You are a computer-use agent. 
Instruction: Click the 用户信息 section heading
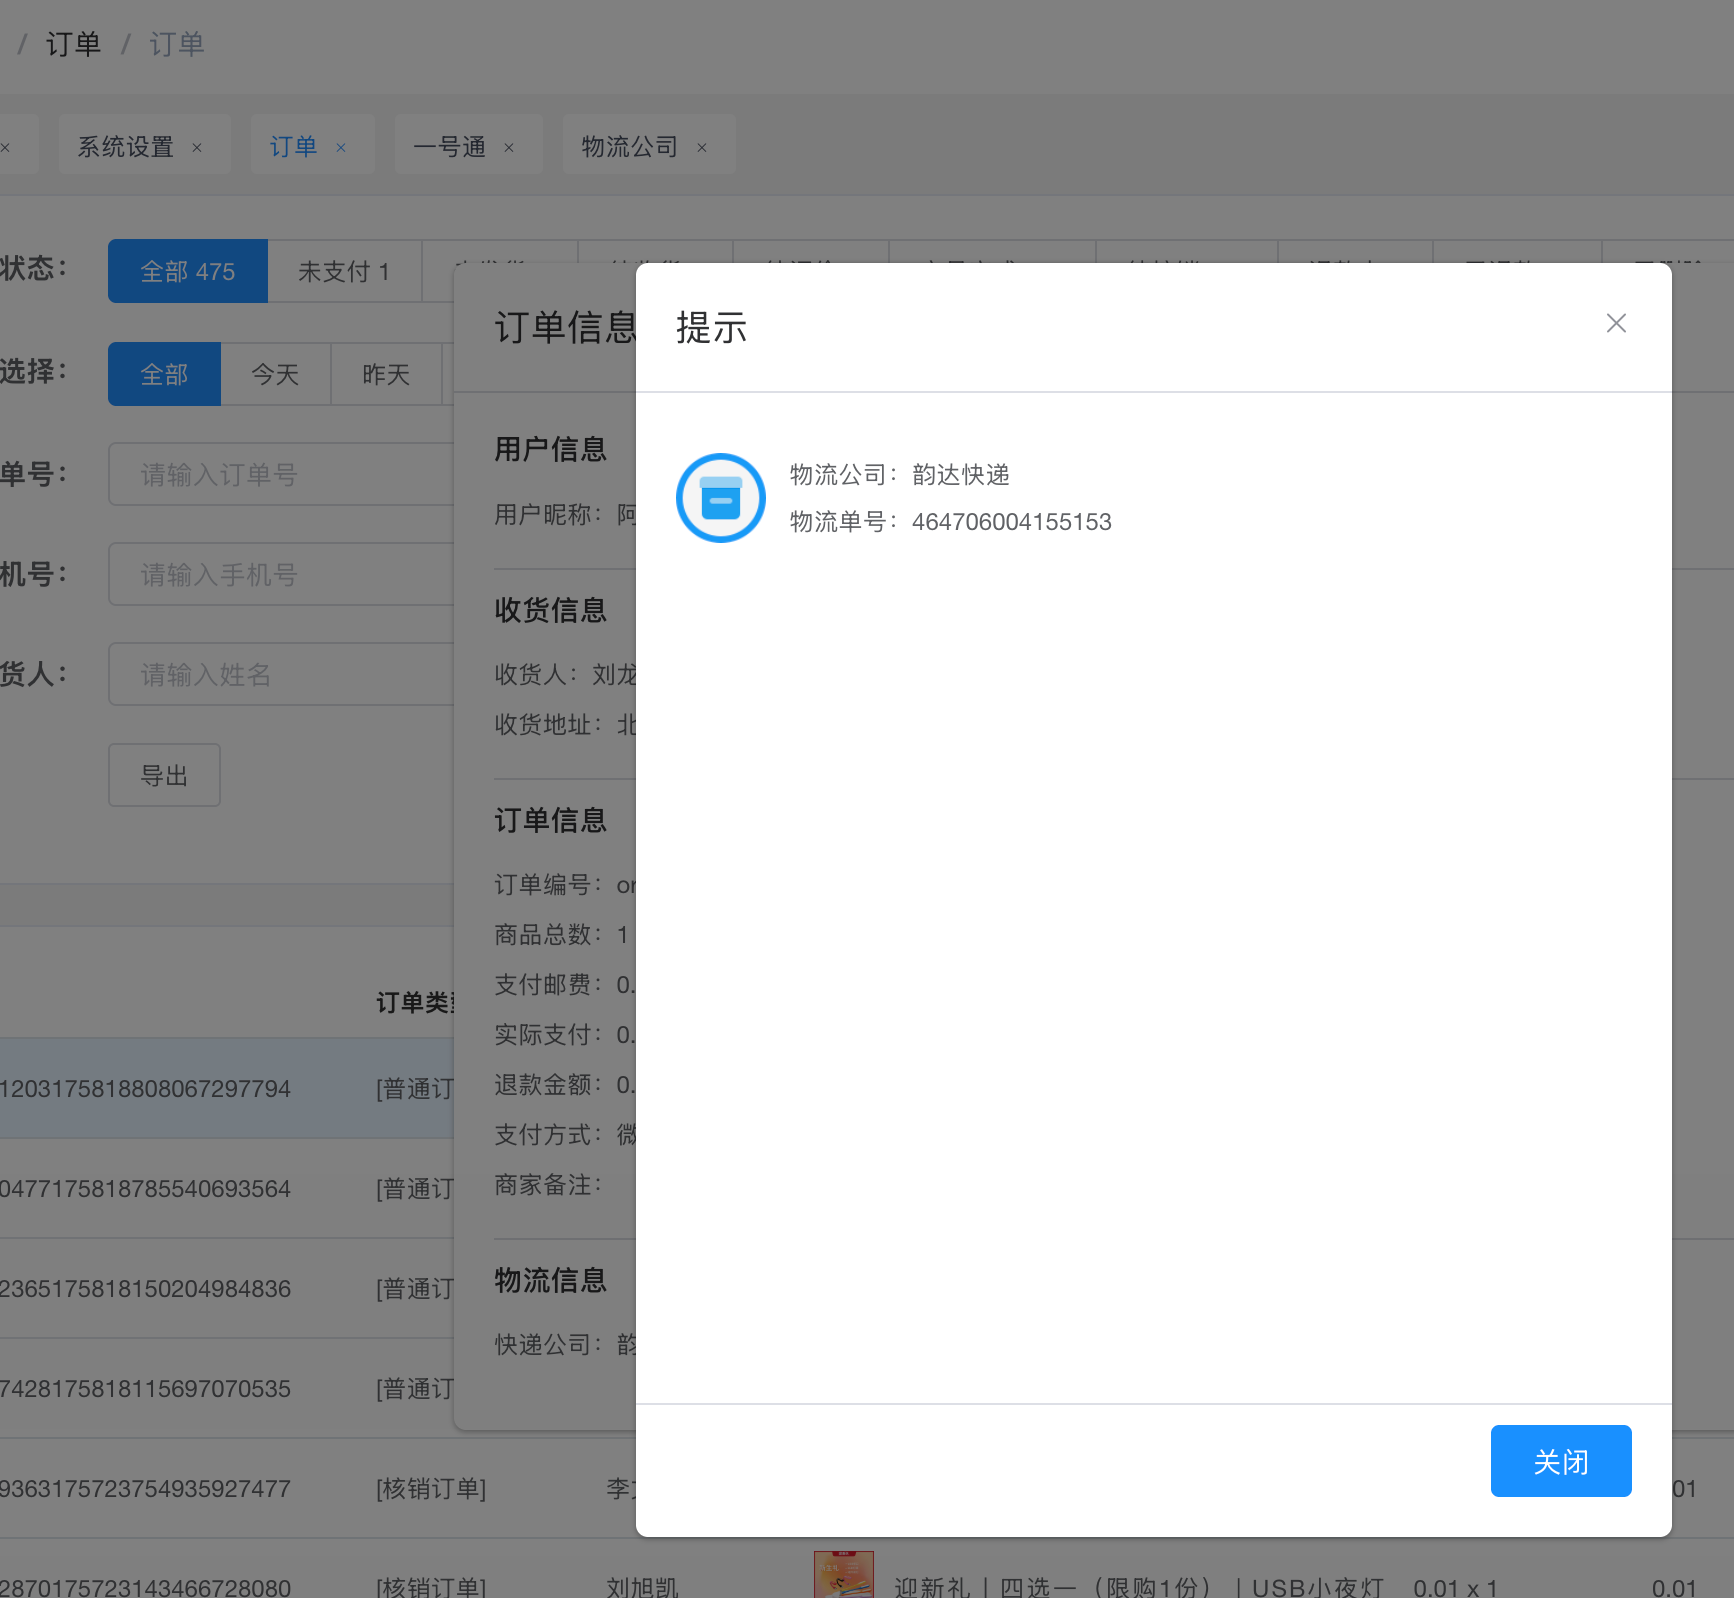pos(551,449)
